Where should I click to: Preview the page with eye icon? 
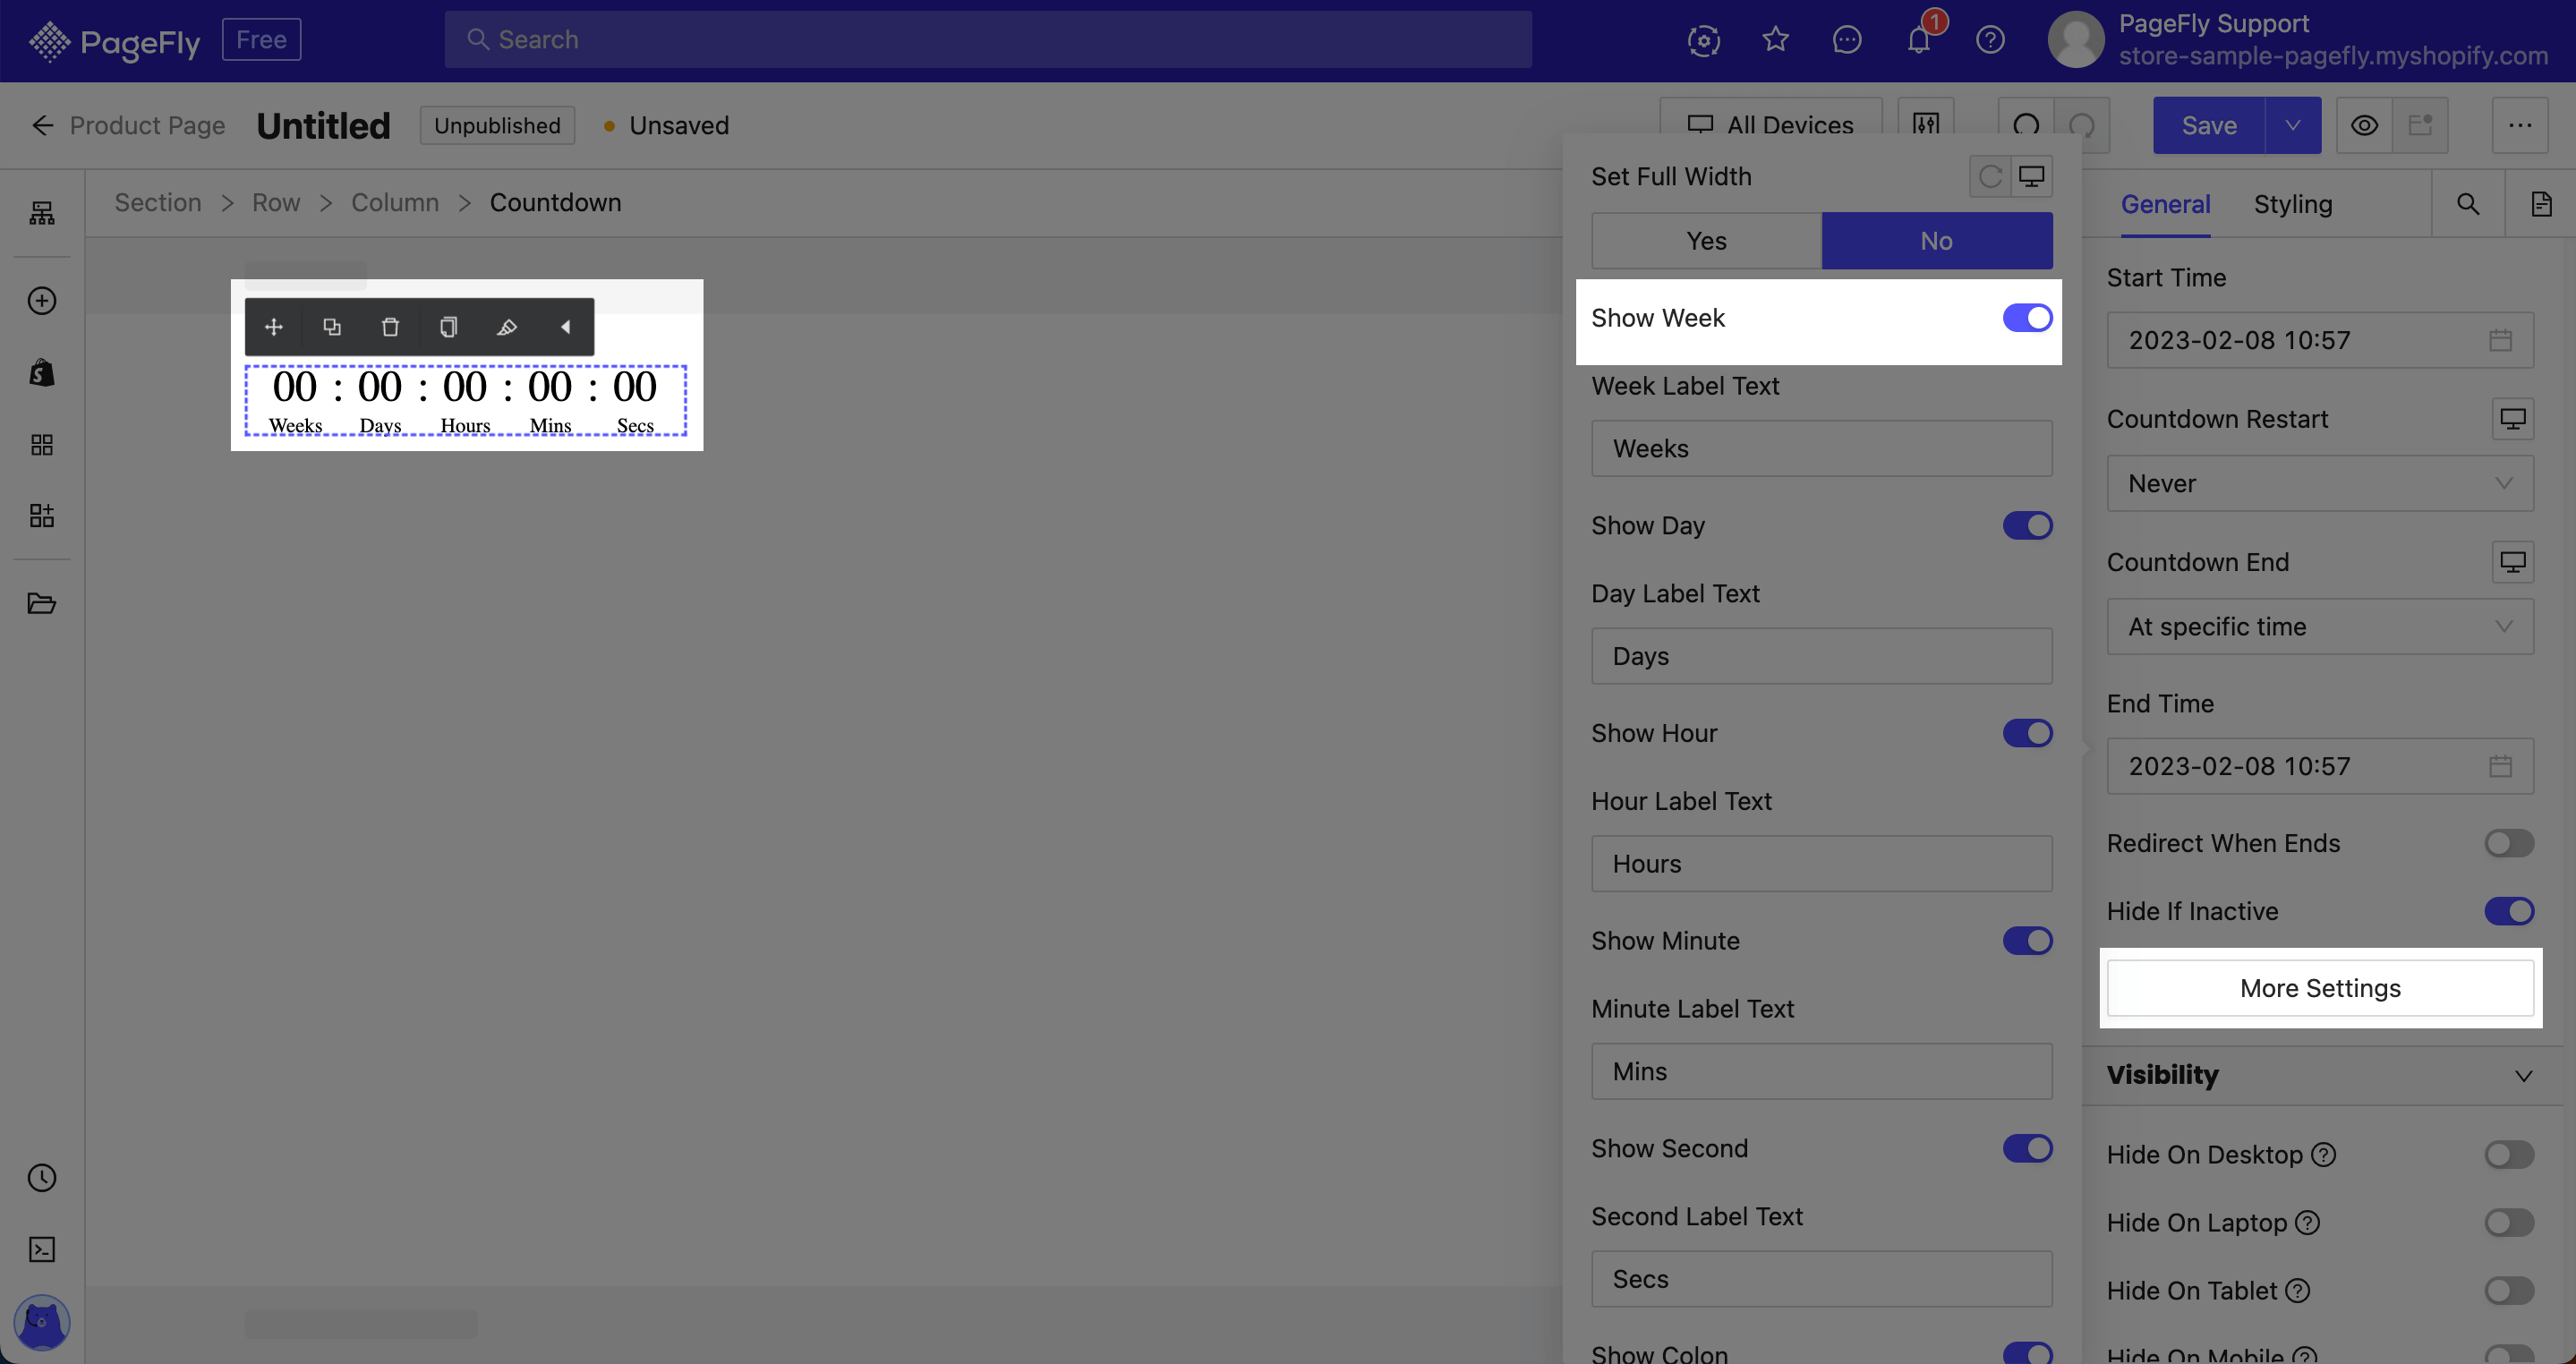click(x=2364, y=125)
